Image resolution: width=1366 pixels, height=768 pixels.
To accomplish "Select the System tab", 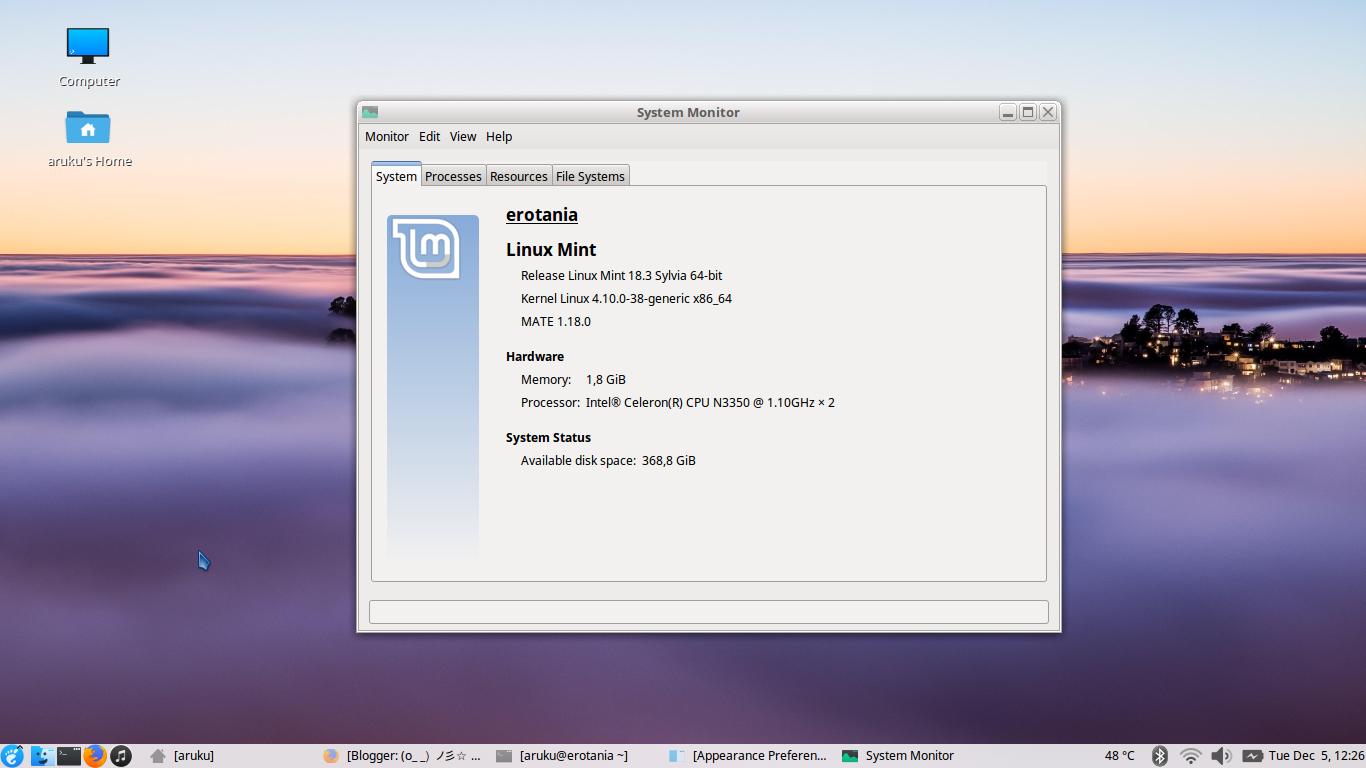I will click(x=396, y=176).
